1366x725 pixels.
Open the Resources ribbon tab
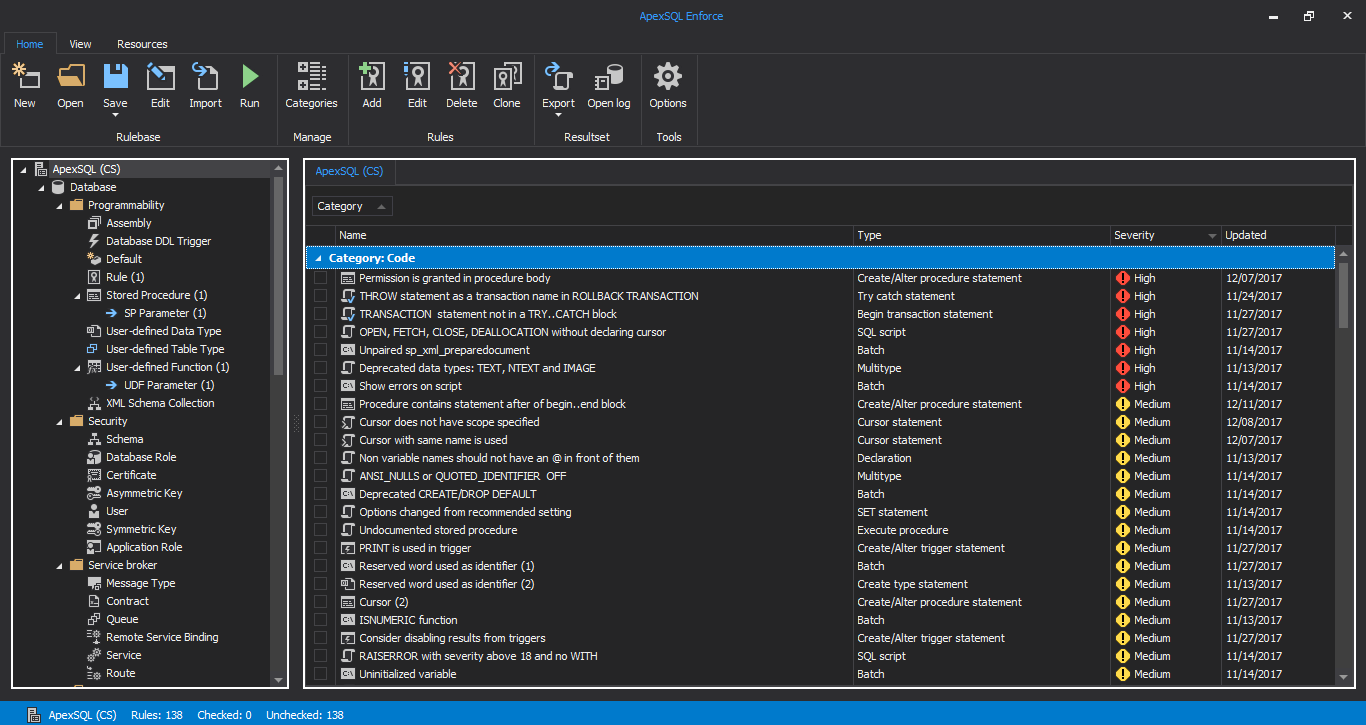pyautogui.click(x=142, y=44)
